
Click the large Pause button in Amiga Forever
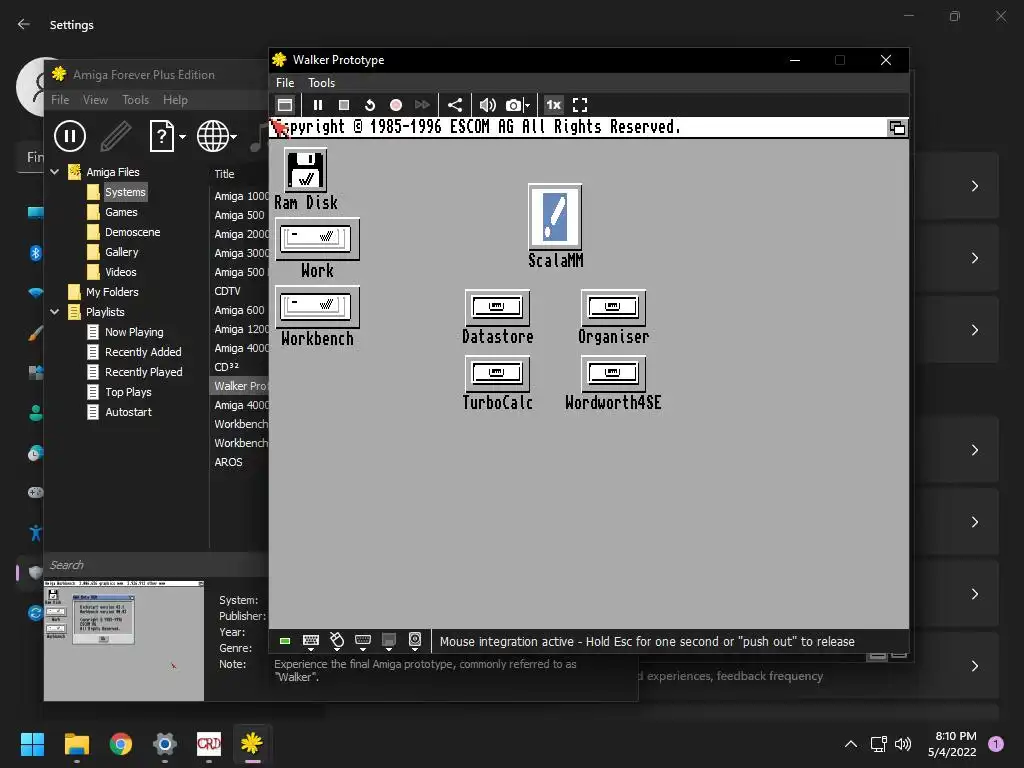[70, 136]
